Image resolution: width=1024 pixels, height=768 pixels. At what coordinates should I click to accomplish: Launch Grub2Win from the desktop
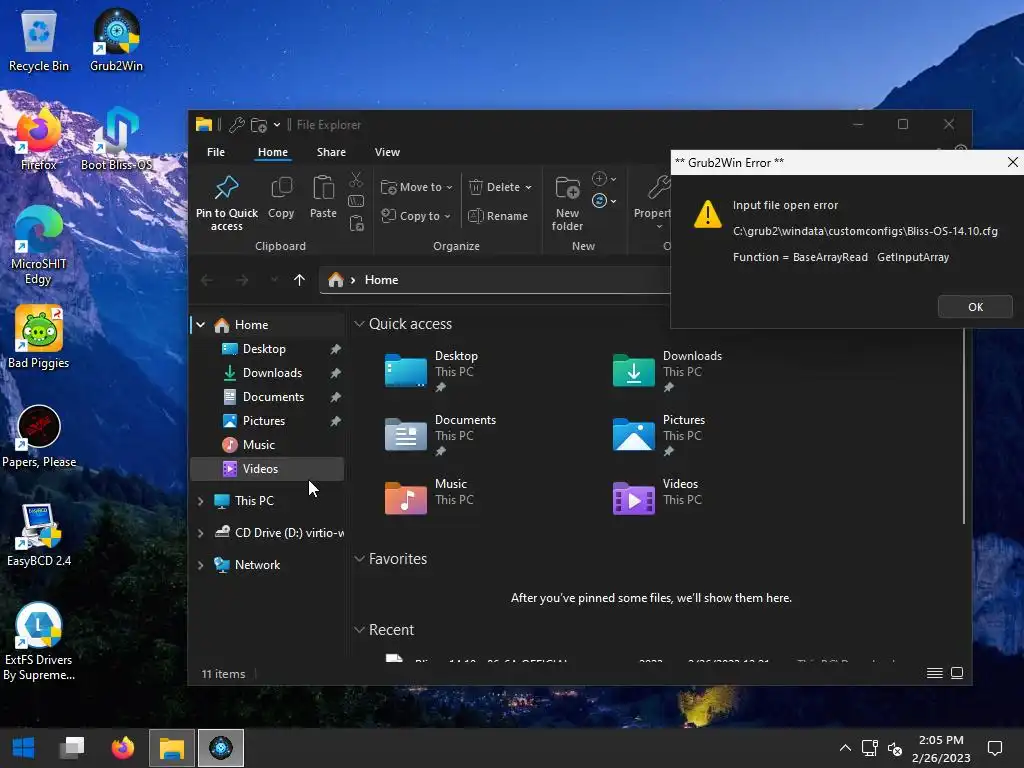116,41
